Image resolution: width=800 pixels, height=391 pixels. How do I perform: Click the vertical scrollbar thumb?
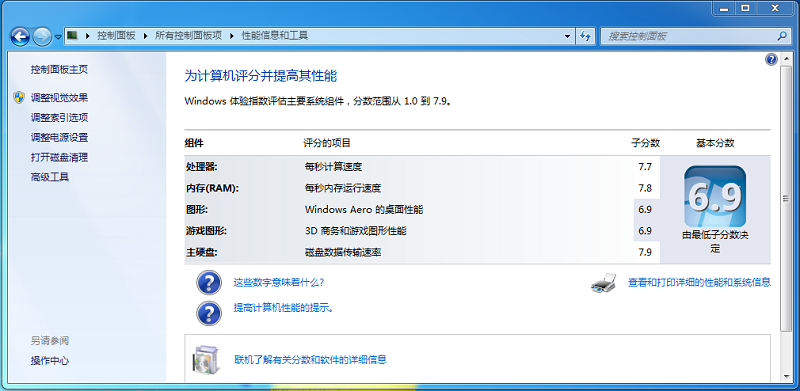(786, 198)
